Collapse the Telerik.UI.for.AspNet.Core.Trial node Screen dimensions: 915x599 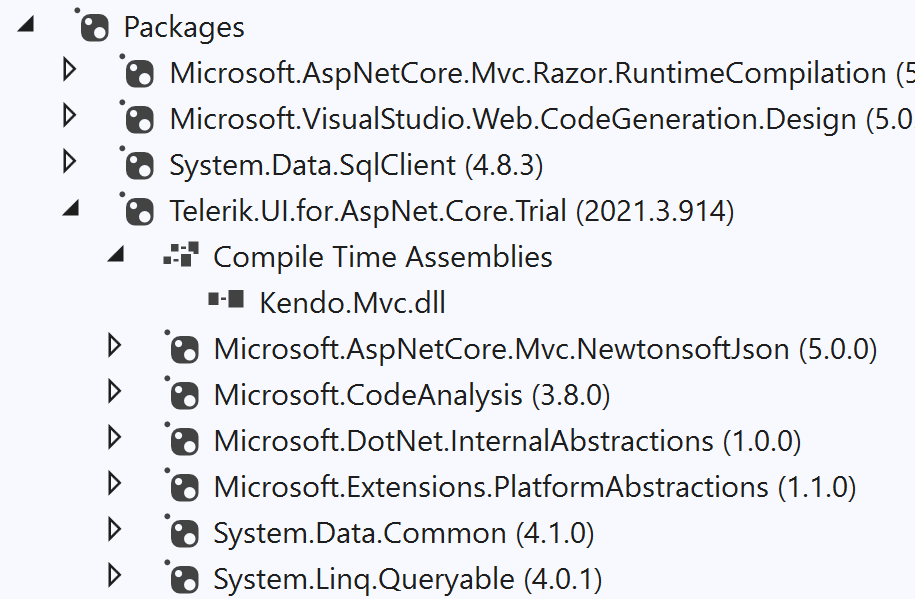click(71, 209)
